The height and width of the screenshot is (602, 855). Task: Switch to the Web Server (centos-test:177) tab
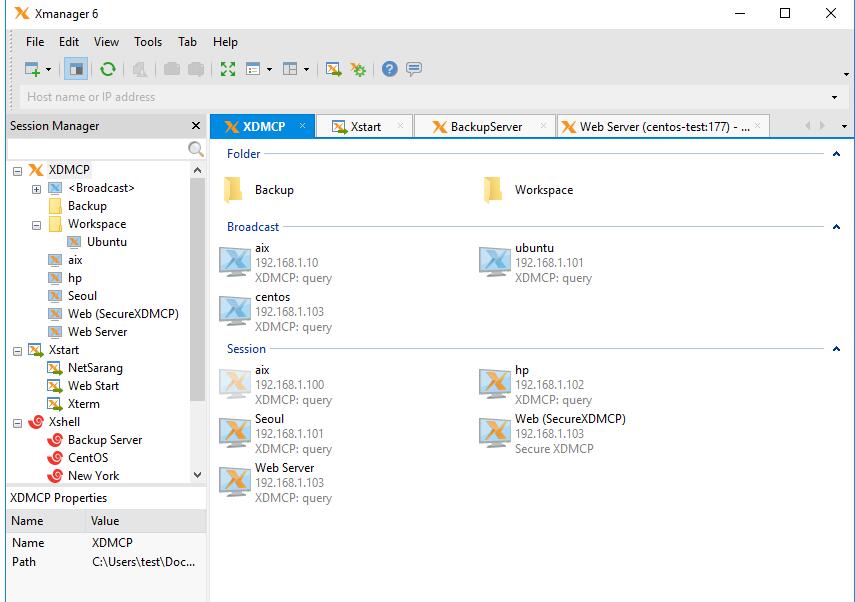pos(664,127)
